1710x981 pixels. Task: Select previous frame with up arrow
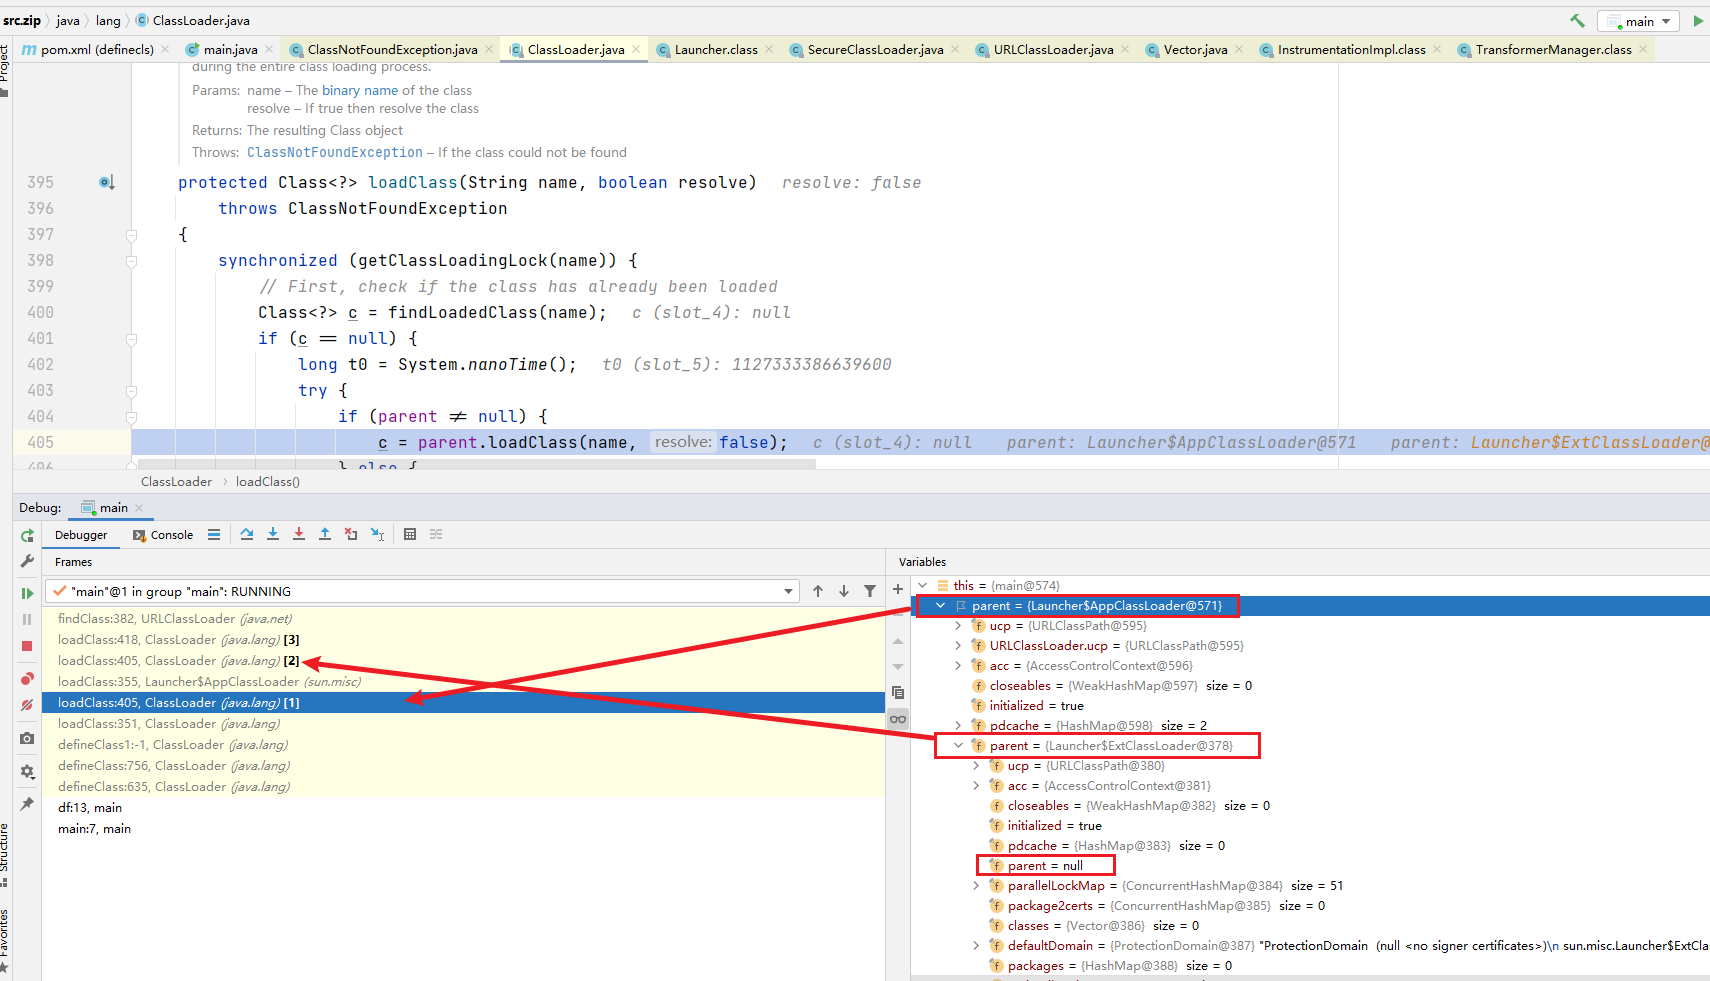pyautogui.click(x=818, y=591)
